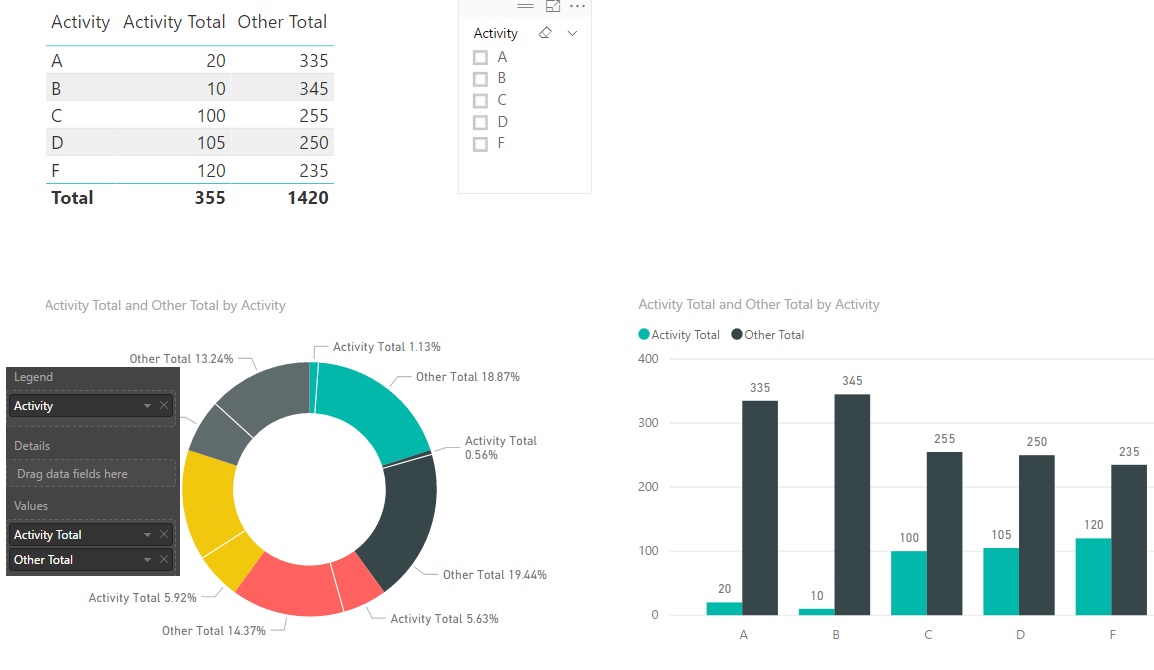Select the 345 Other Total bar for B
The image size is (1154, 670).
(852, 504)
